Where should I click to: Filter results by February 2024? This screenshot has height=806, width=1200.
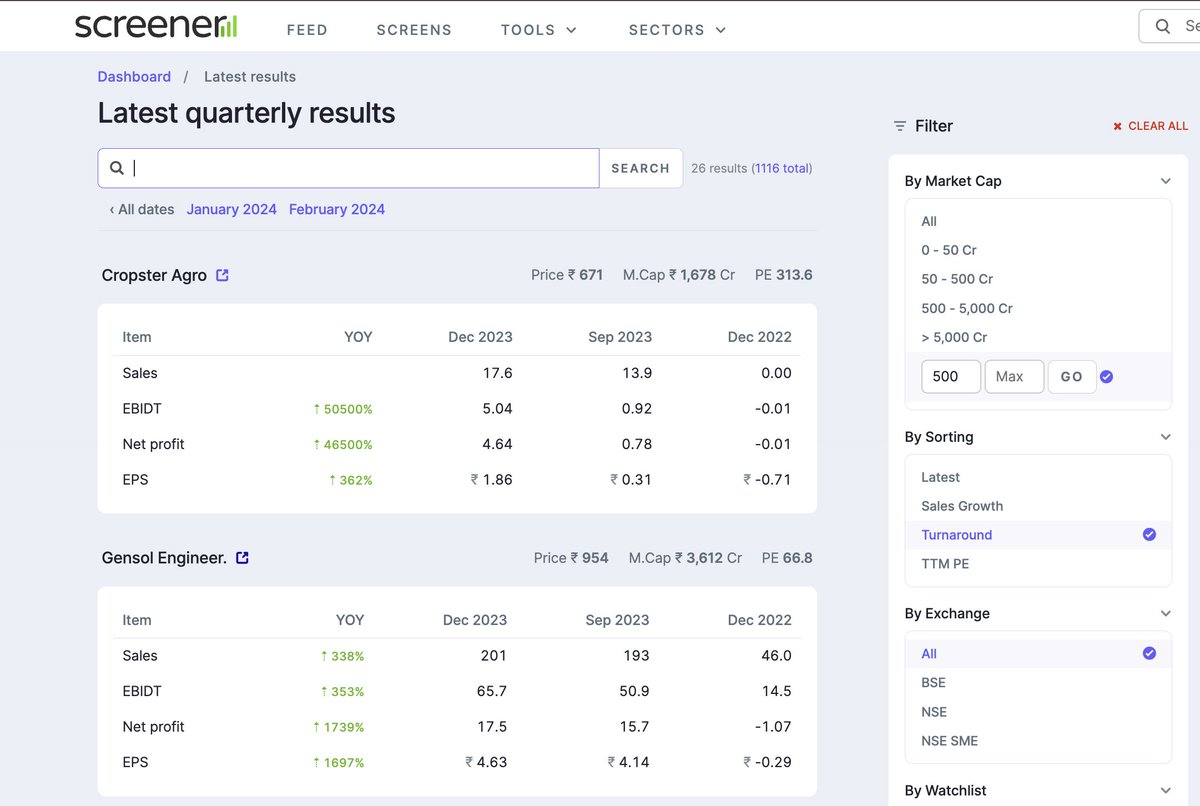tap(337, 209)
